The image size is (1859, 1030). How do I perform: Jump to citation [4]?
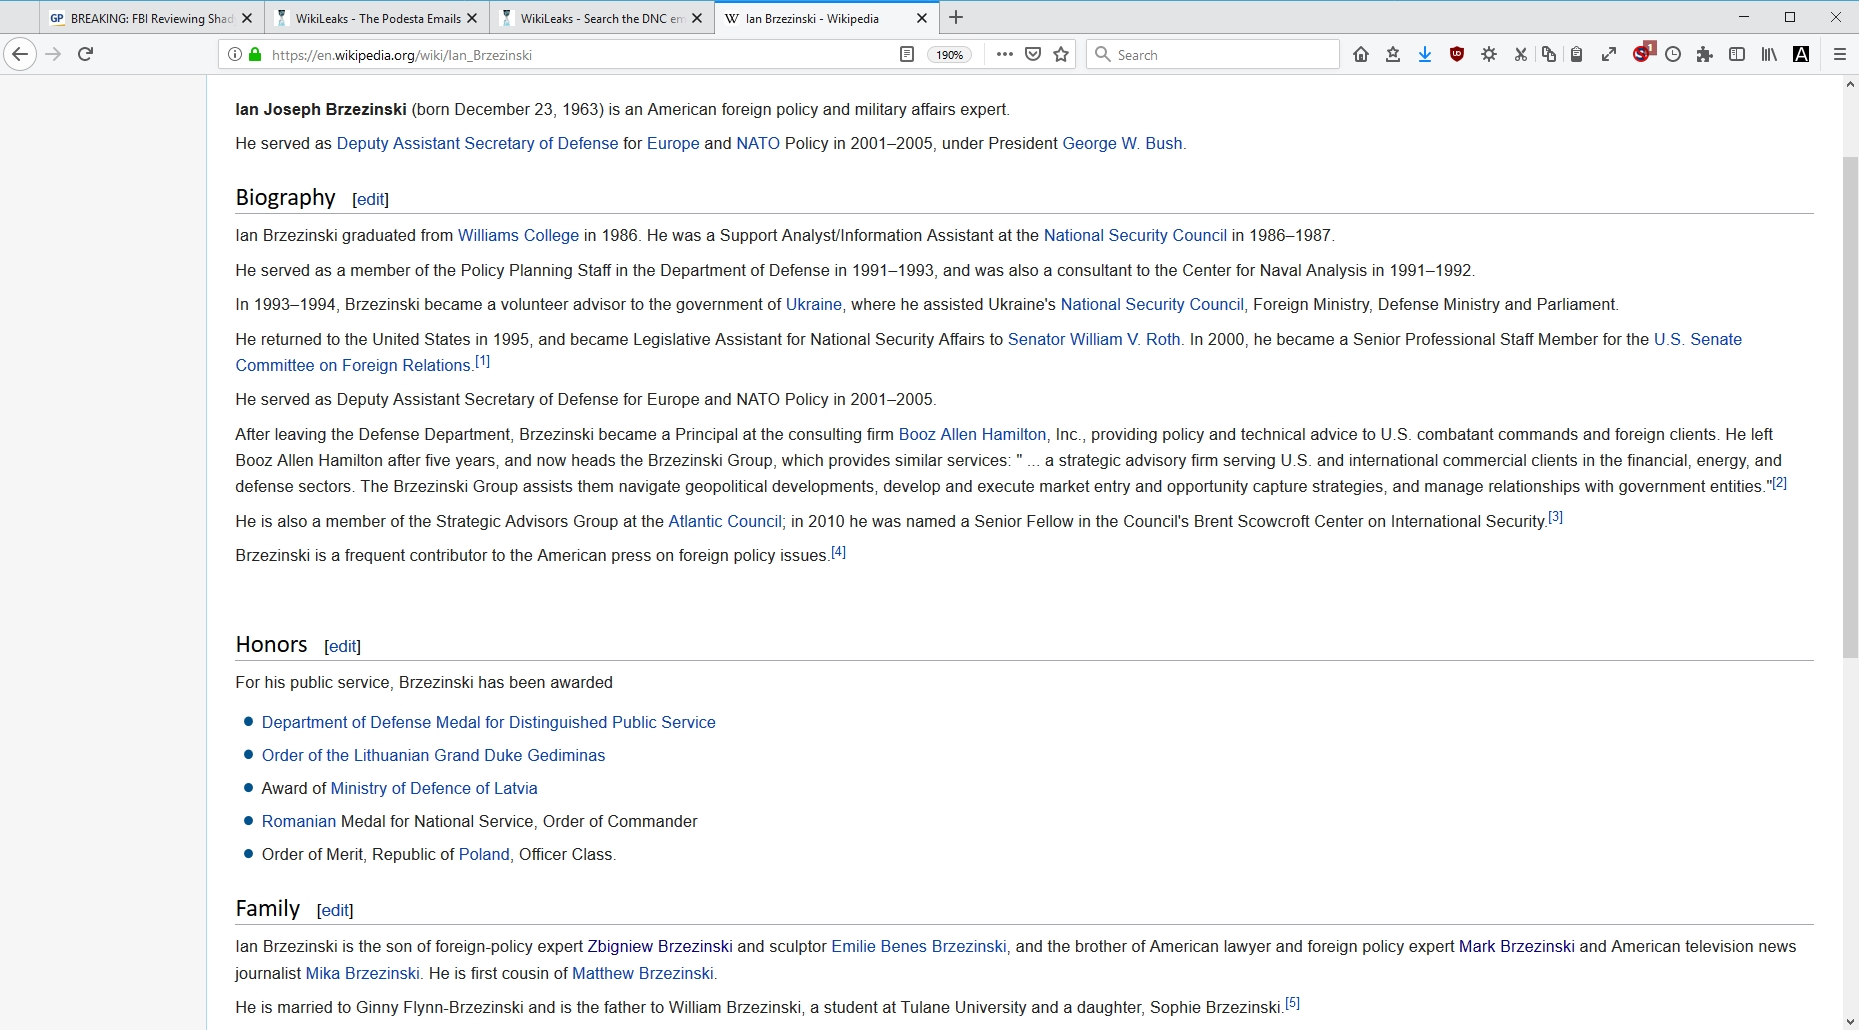(x=838, y=552)
